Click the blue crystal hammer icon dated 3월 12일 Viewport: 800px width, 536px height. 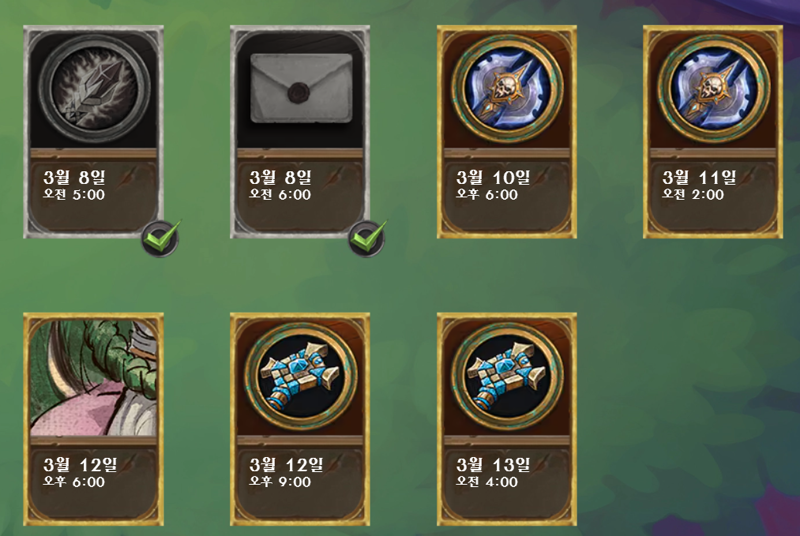[x=301, y=376]
